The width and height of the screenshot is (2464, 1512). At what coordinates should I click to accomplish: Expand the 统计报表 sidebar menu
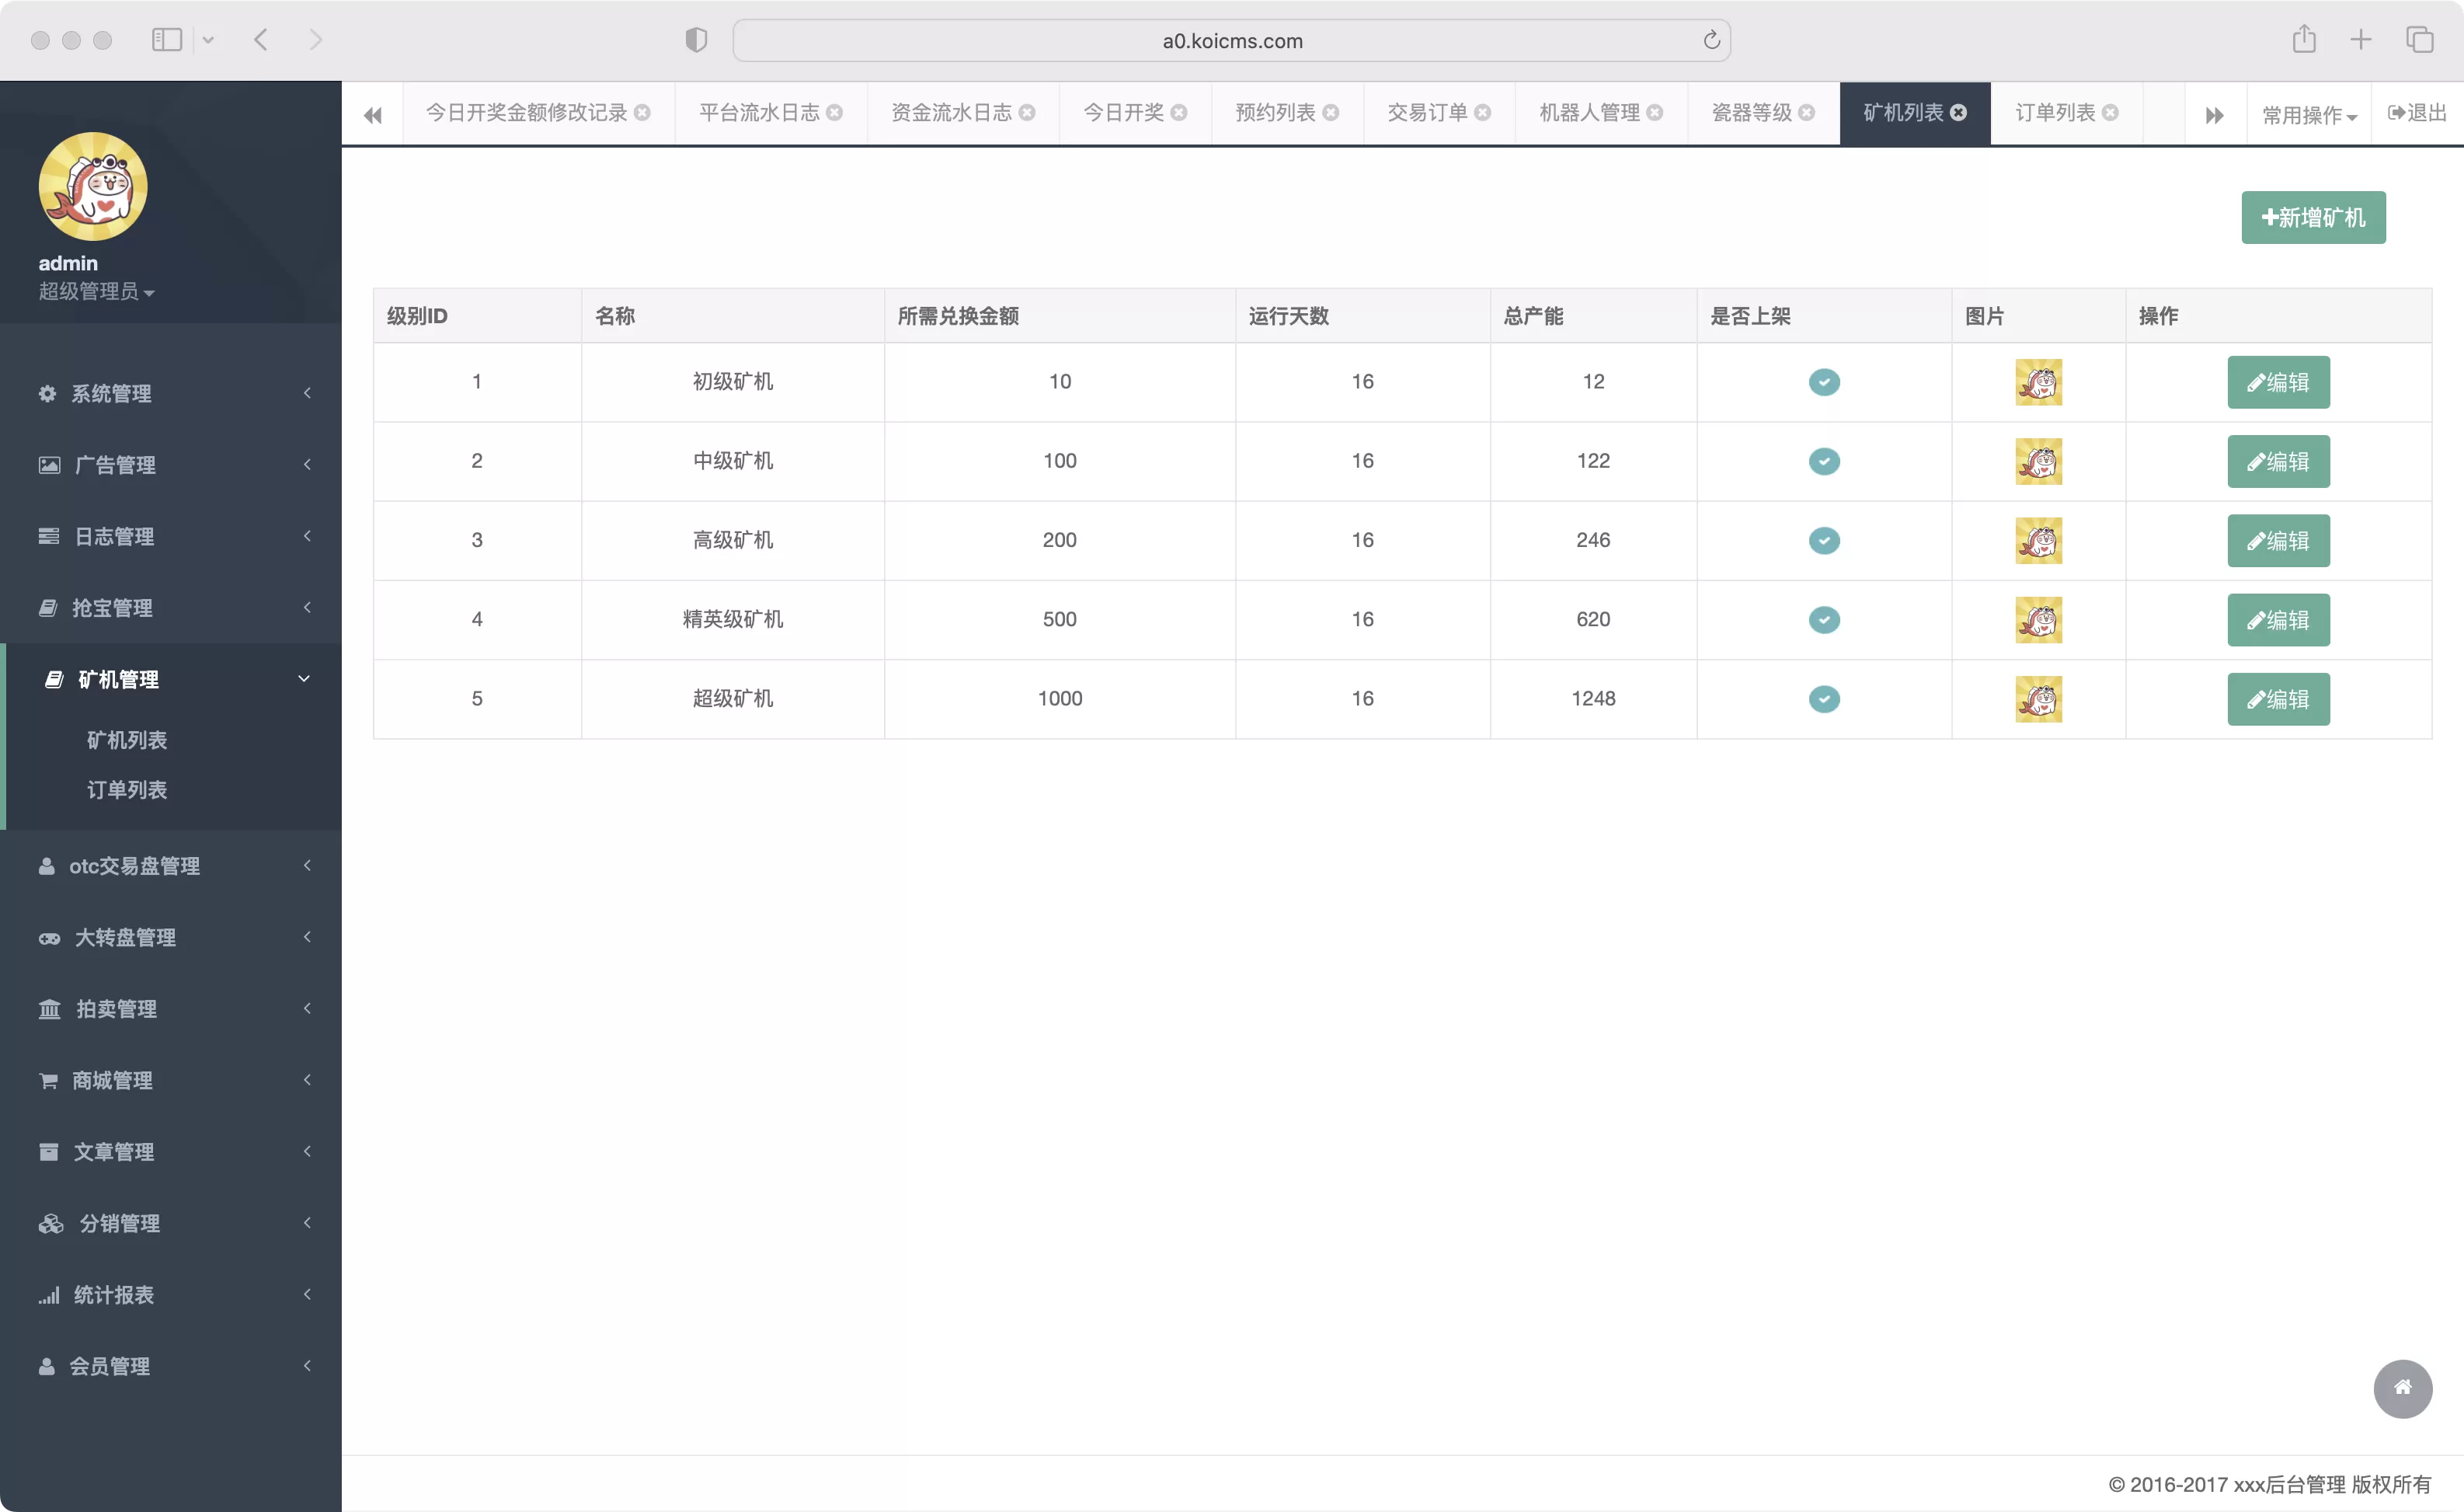(x=171, y=1295)
